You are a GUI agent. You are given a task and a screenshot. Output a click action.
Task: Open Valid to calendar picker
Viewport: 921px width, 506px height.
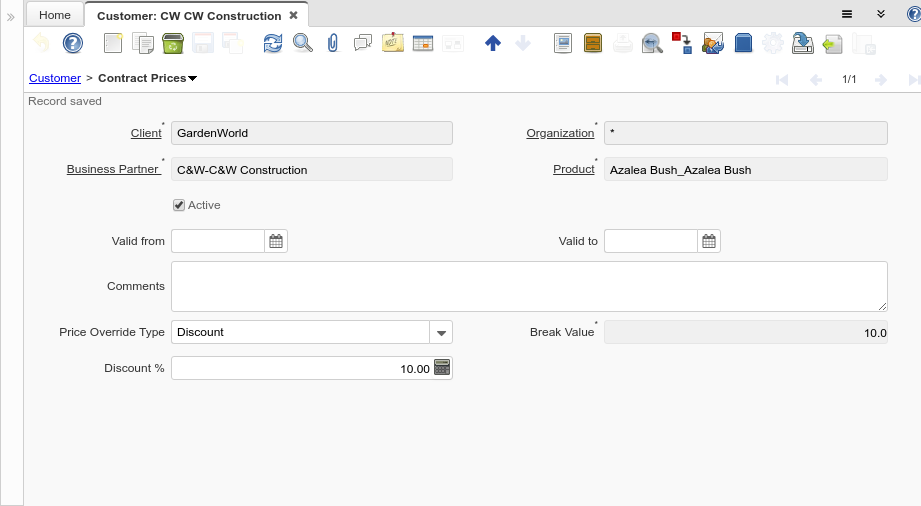pyautogui.click(x=709, y=241)
